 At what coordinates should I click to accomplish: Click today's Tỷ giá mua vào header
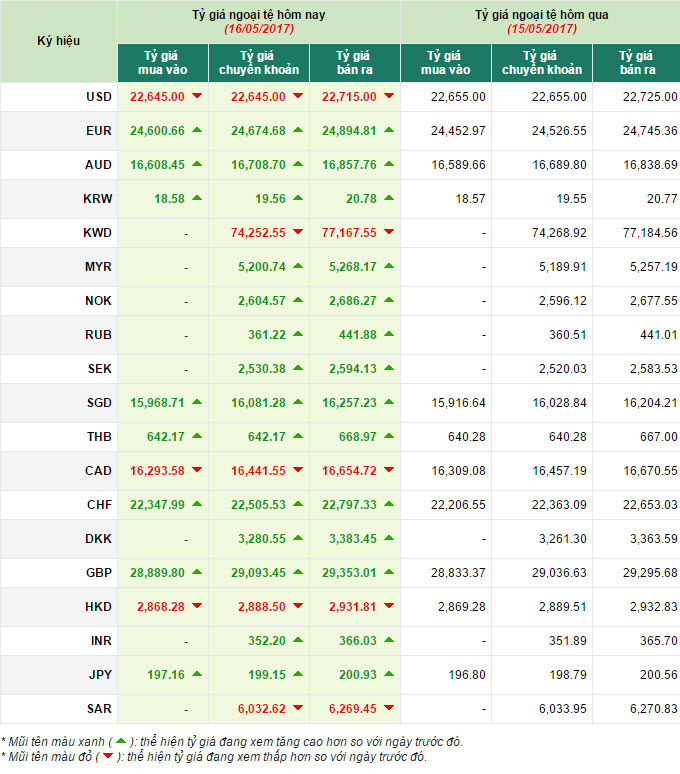point(163,63)
